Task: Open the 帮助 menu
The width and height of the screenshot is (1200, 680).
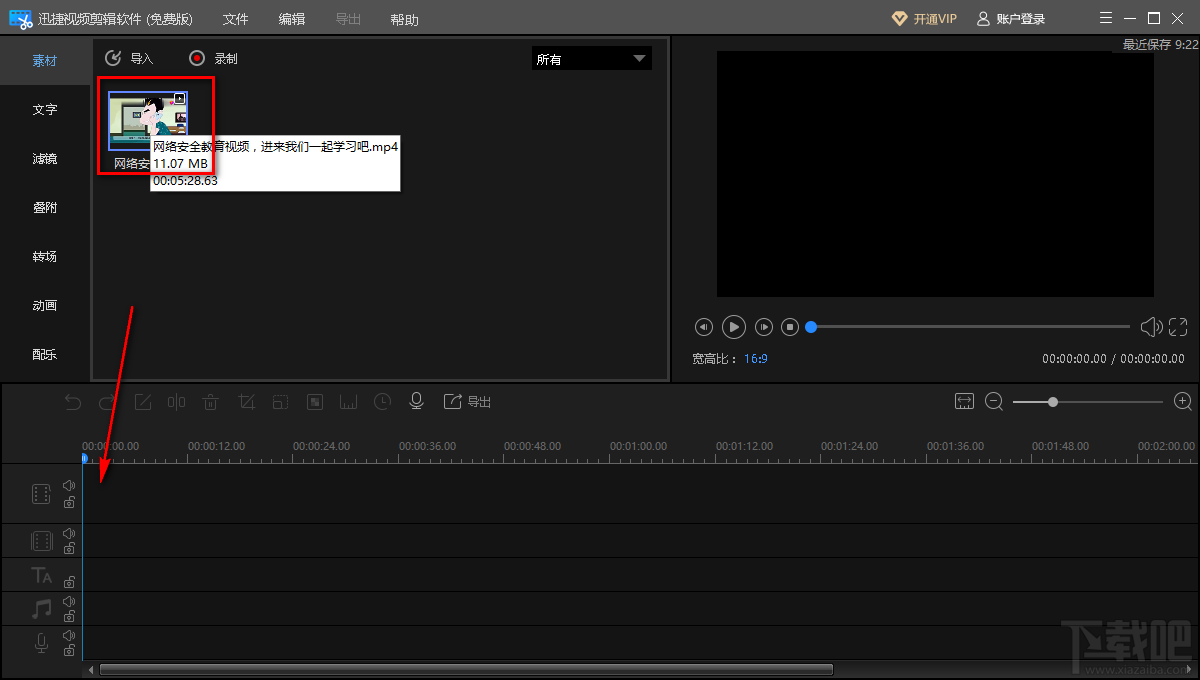Action: (x=404, y=19)
